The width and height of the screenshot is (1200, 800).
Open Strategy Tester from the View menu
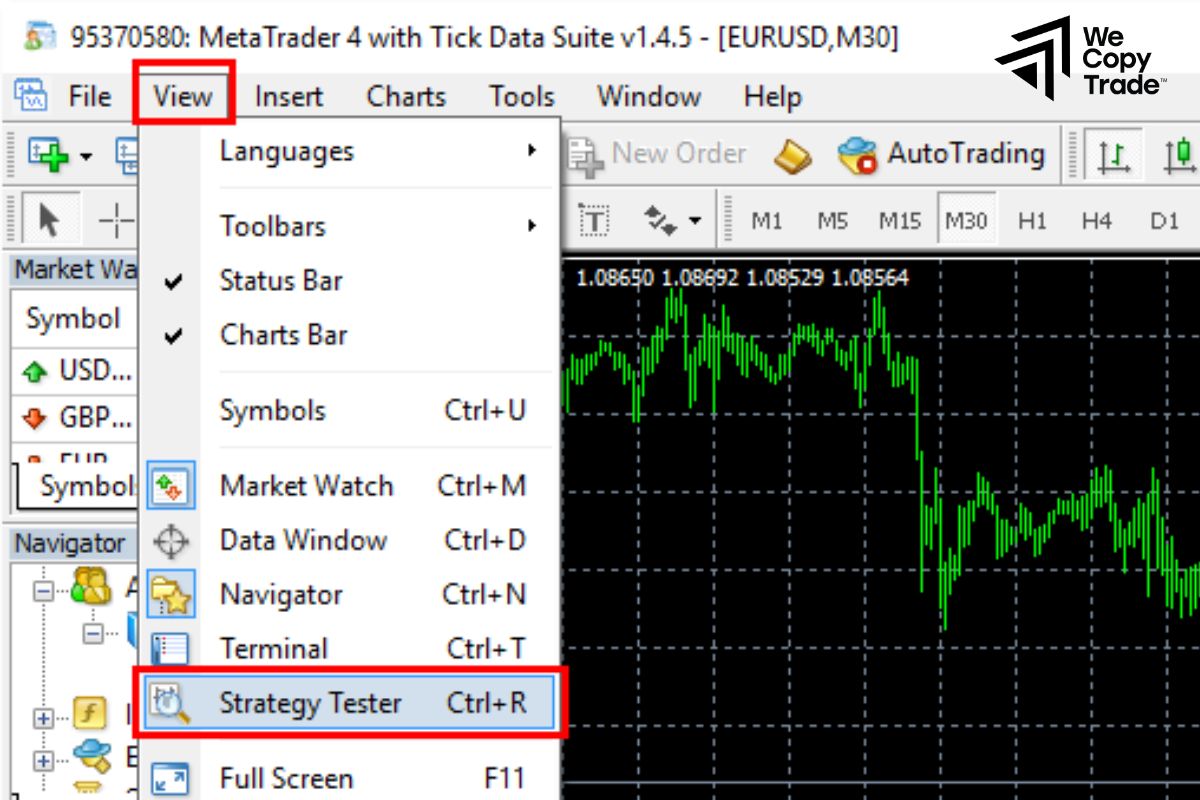point(311,703)
